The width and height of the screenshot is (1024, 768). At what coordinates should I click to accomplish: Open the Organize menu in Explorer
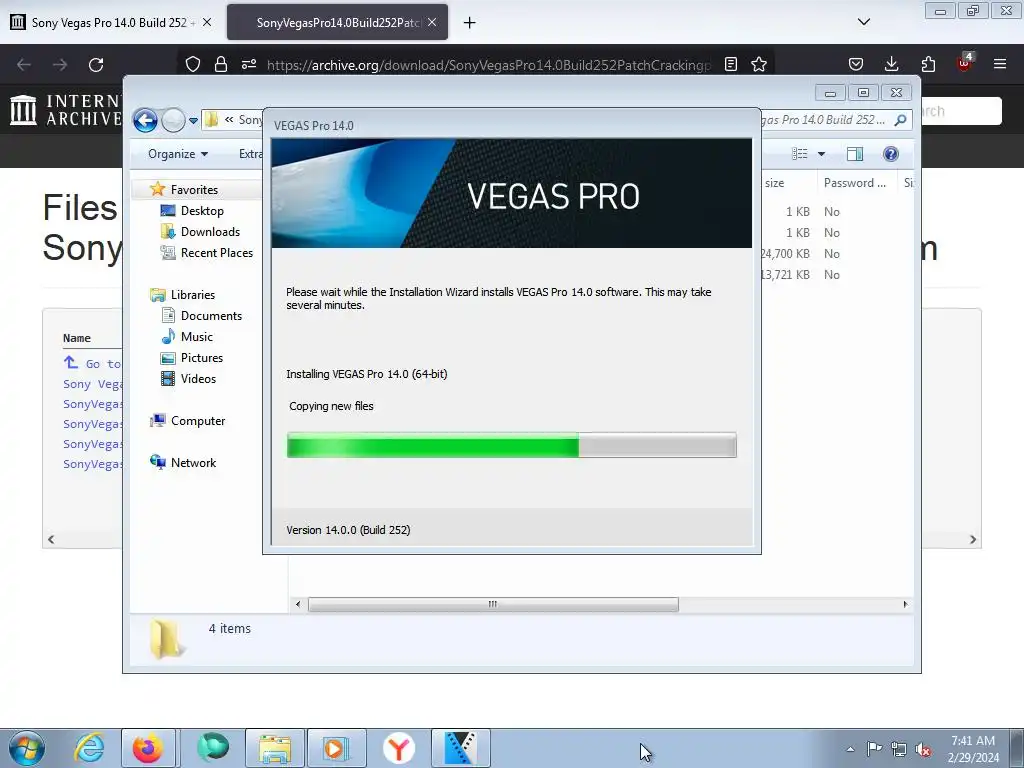click(x=178, y=154)
